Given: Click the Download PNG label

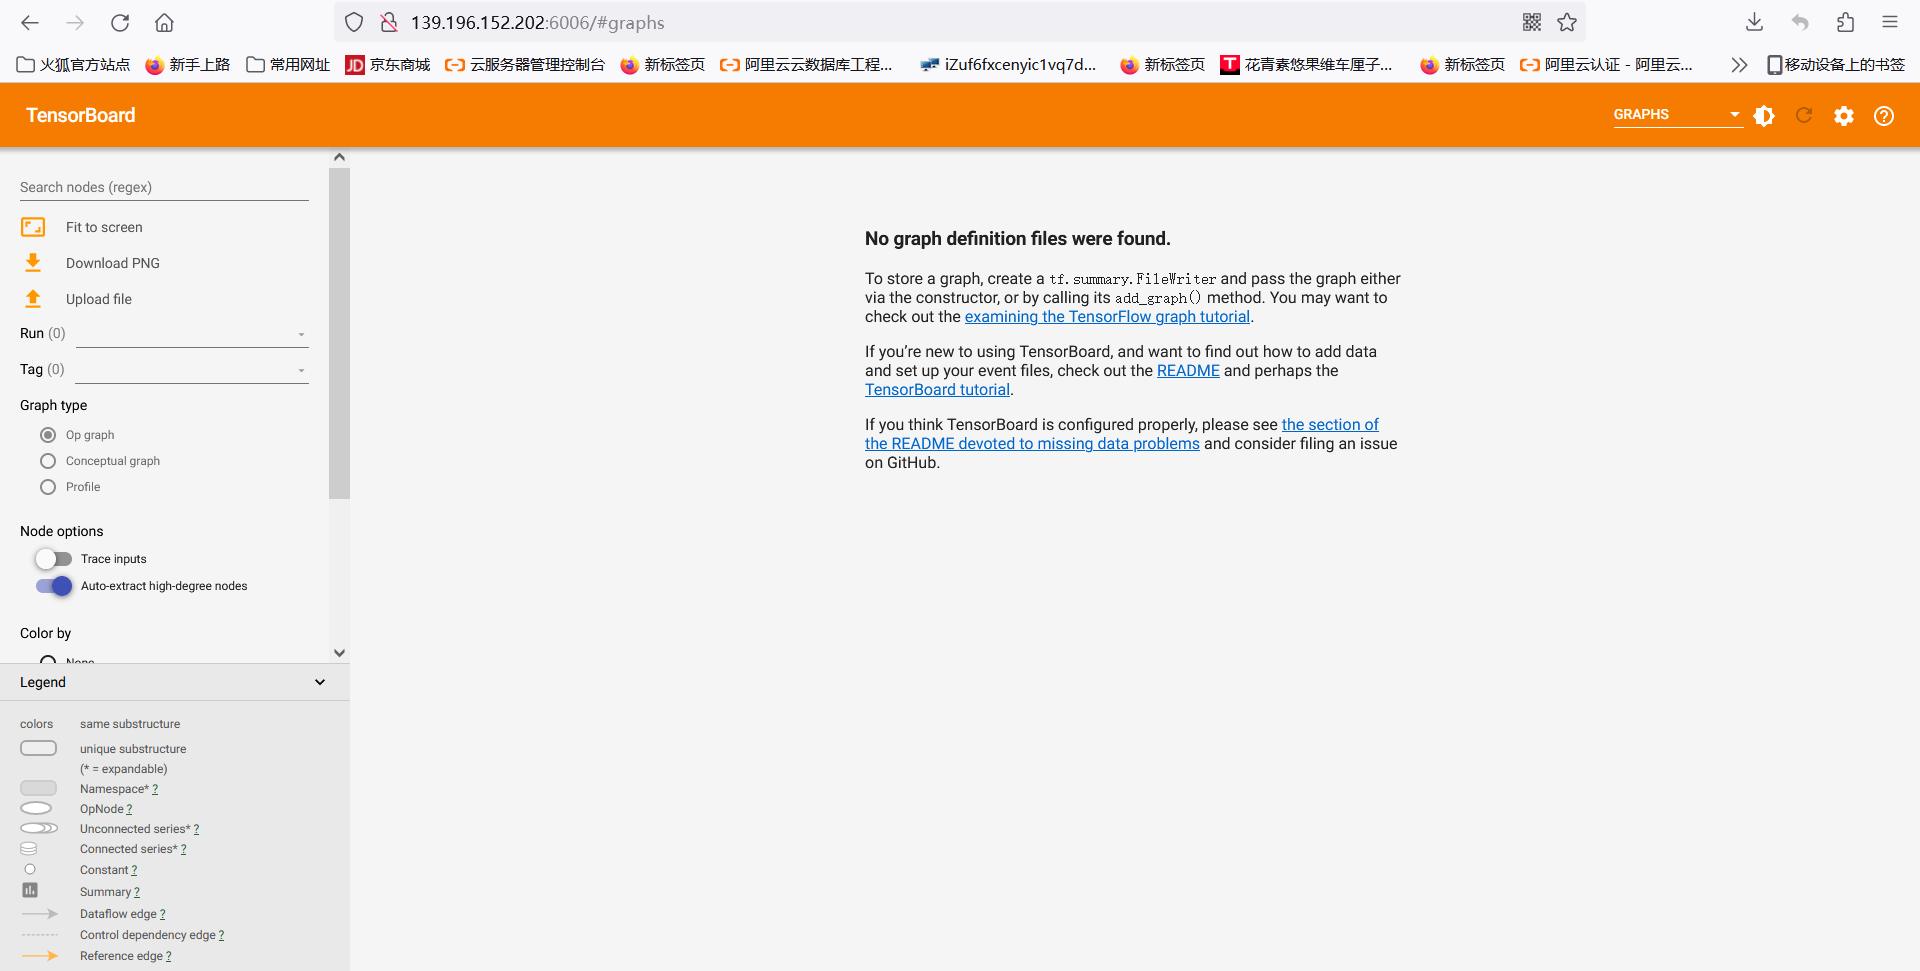Looking at the screenshot, I should tap(113, 263).
